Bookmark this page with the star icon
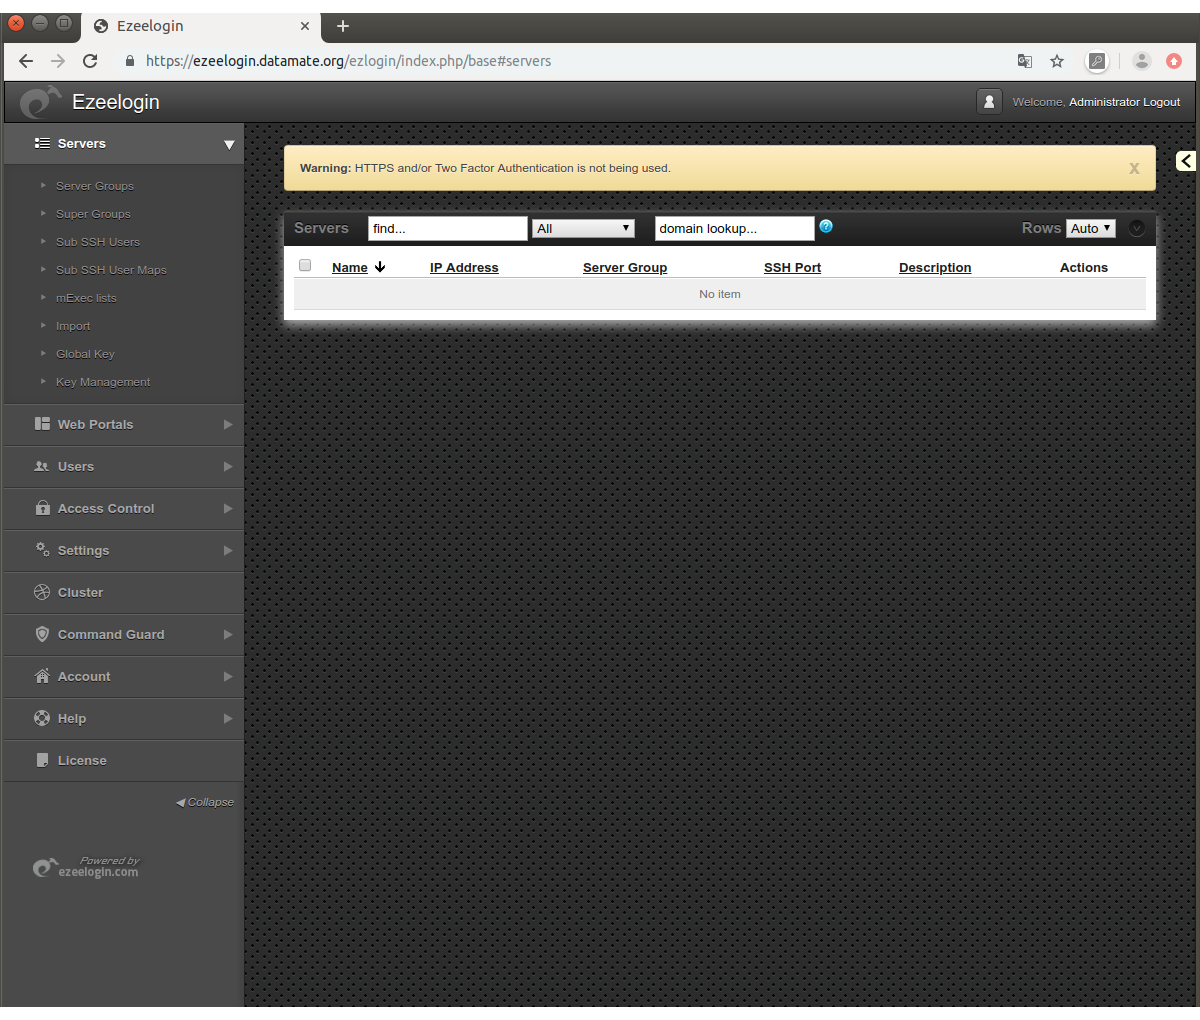The image size is (1200, 1020). coord(1057,61)
